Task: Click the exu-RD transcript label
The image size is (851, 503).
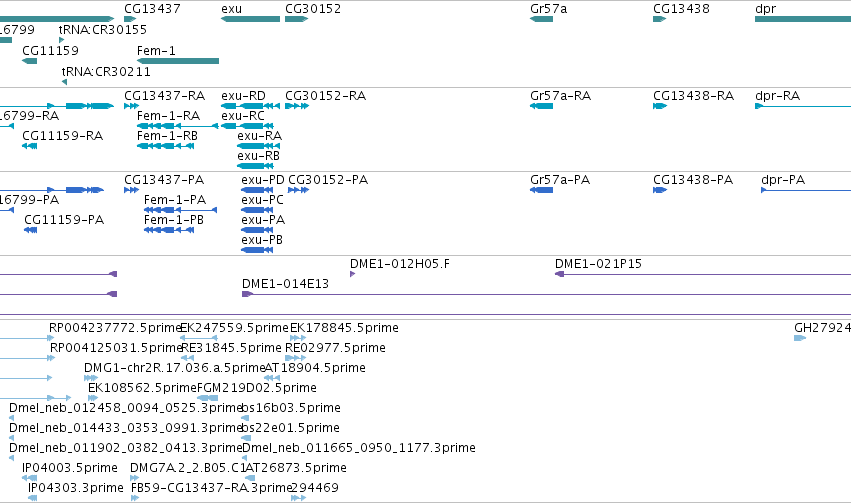Action: click(x=243, y=96)
